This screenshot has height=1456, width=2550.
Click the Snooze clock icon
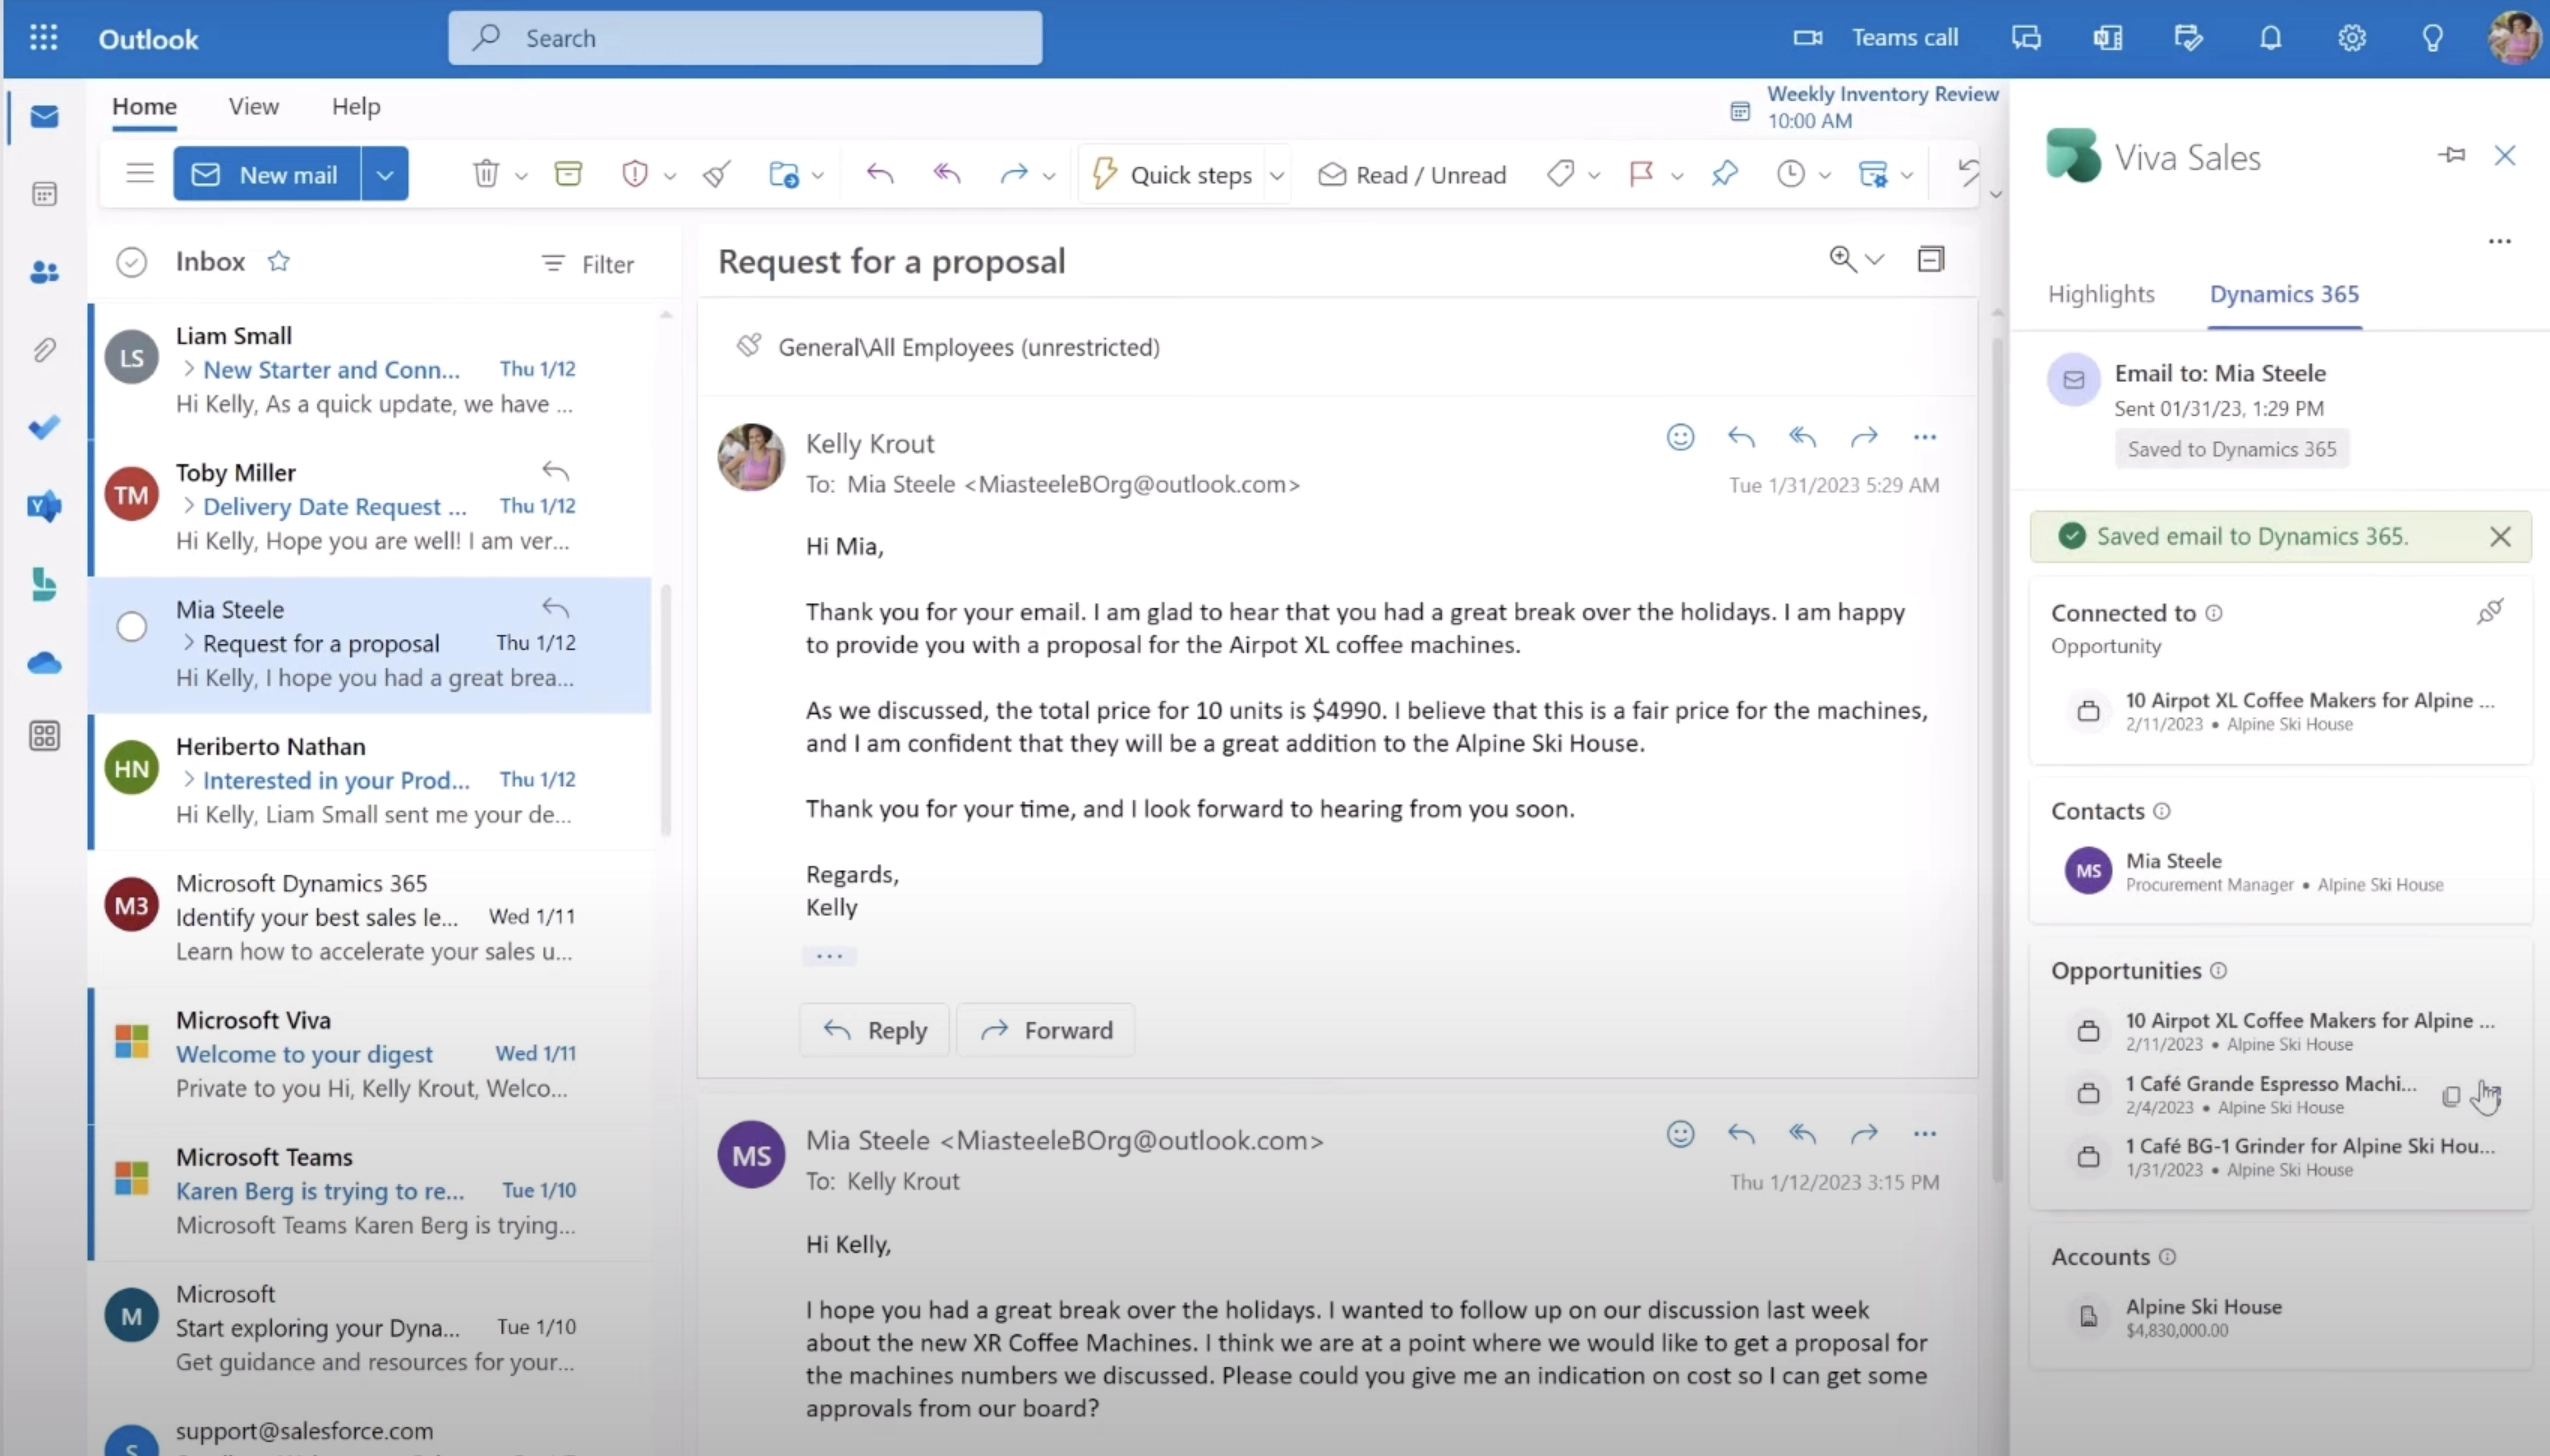(1791, 174)
